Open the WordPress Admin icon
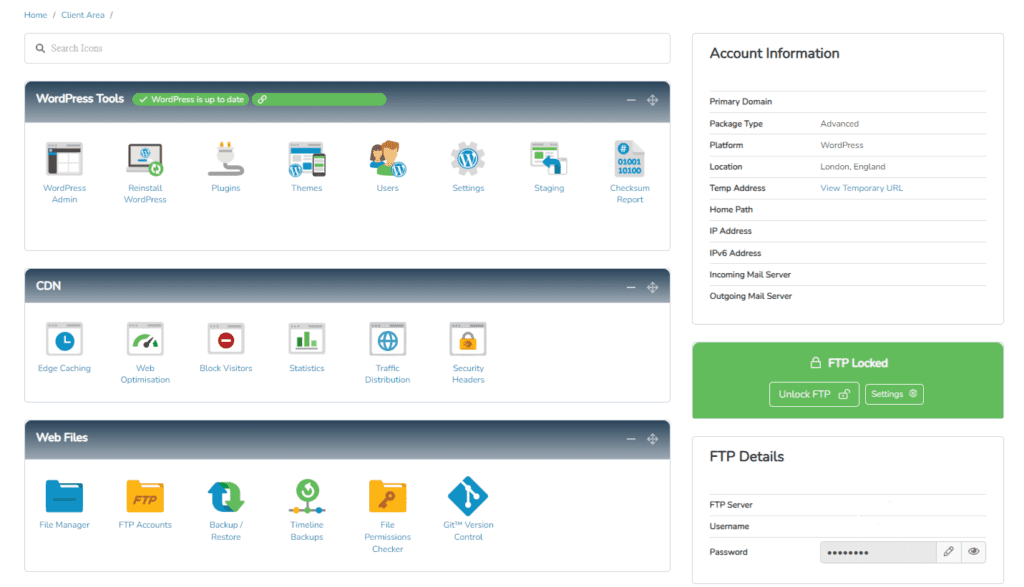Screen dimensions: 1024x587 click(x=64, y=159)
